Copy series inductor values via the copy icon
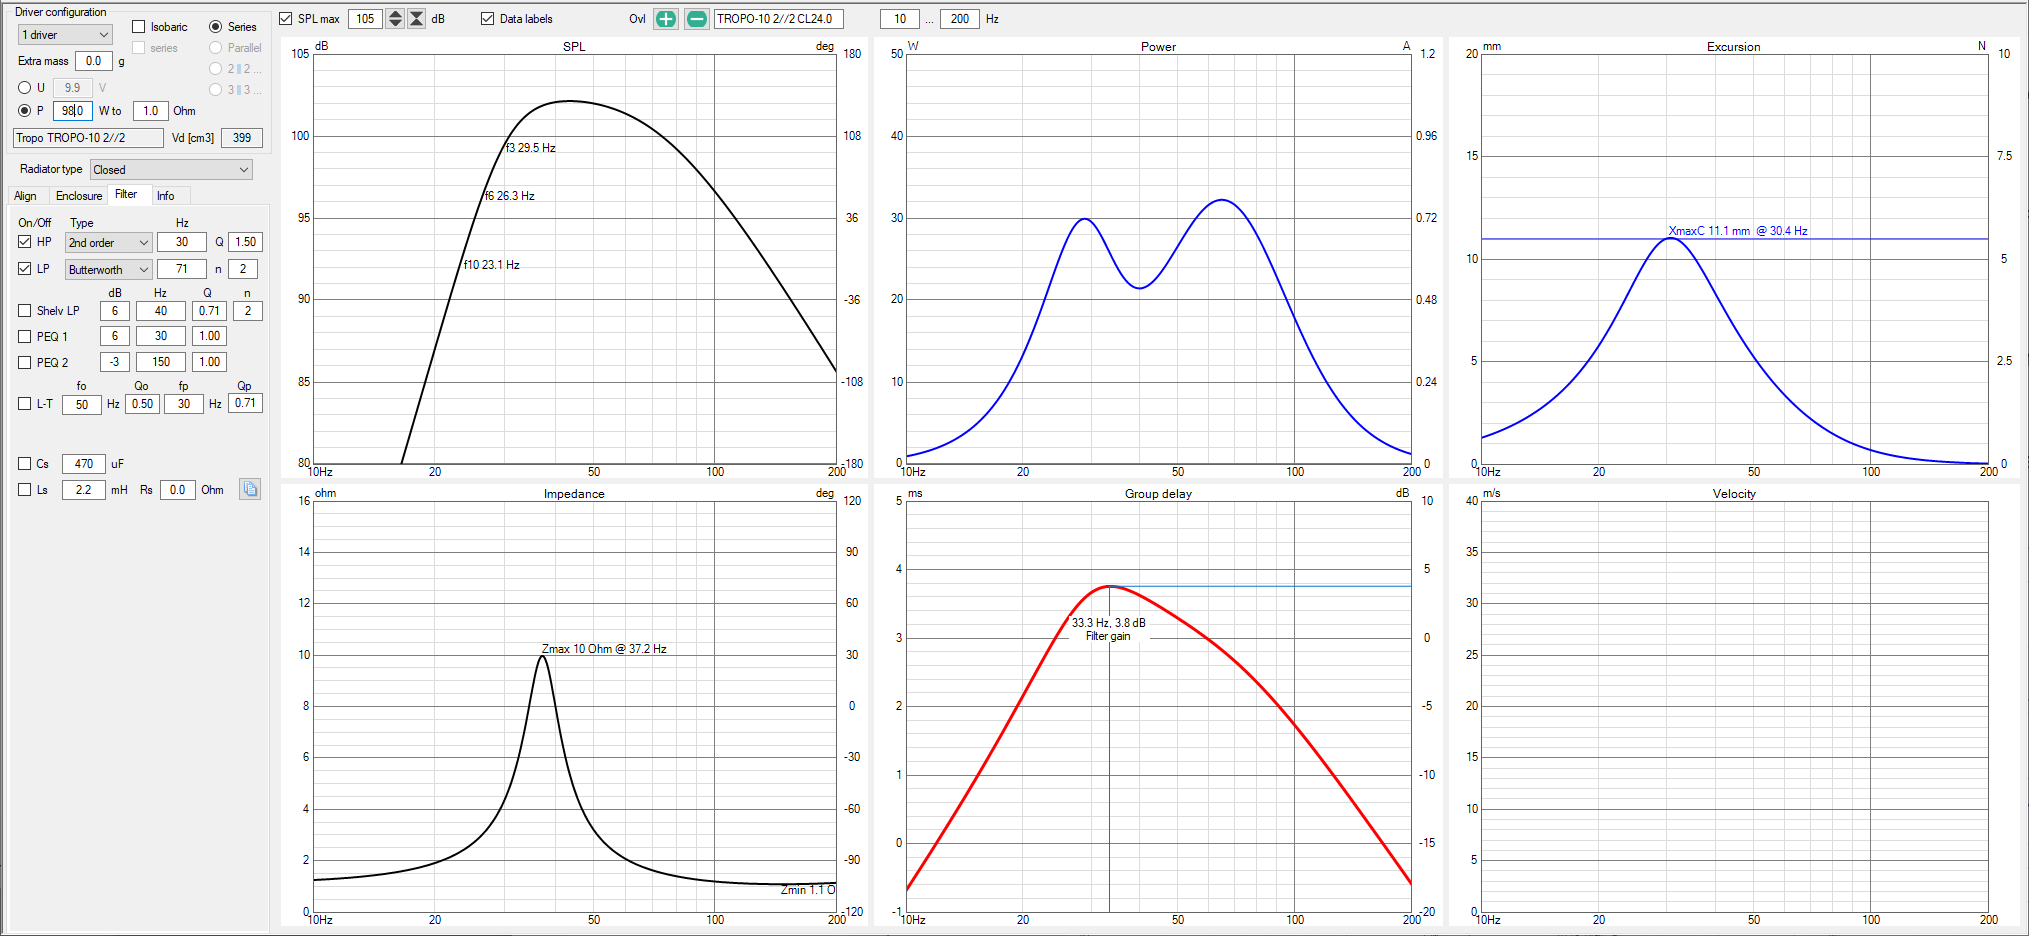2029x936 pixels. (250, 489)
